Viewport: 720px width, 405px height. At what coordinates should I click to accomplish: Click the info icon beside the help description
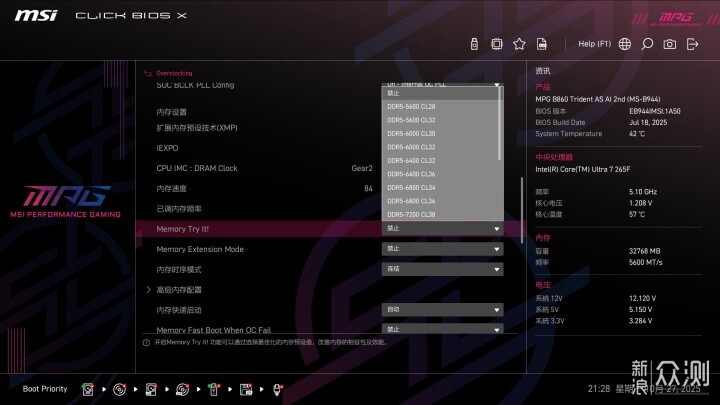(x=146, y=343)
